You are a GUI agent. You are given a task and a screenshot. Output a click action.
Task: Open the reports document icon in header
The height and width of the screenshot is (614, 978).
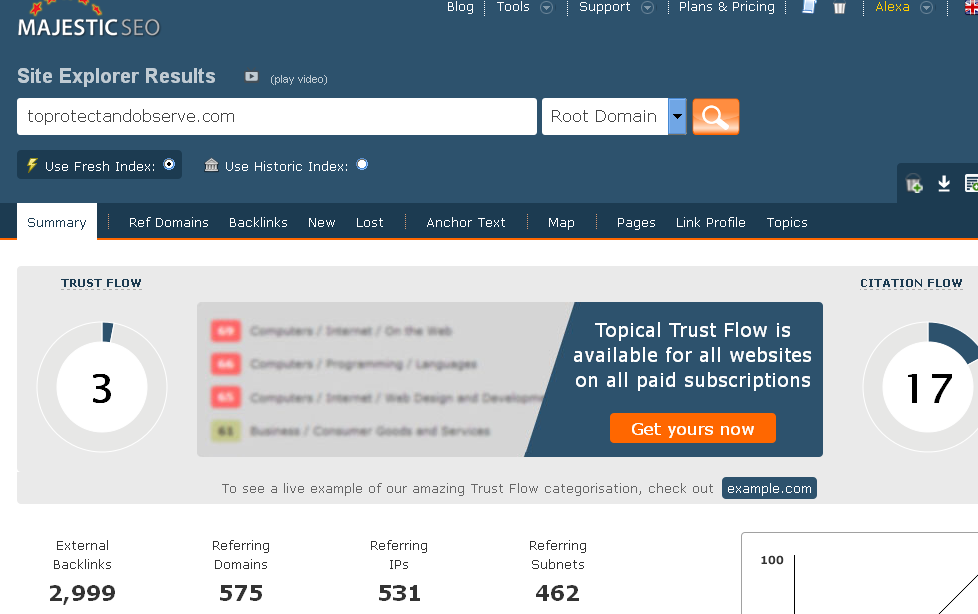click(809, 7)
